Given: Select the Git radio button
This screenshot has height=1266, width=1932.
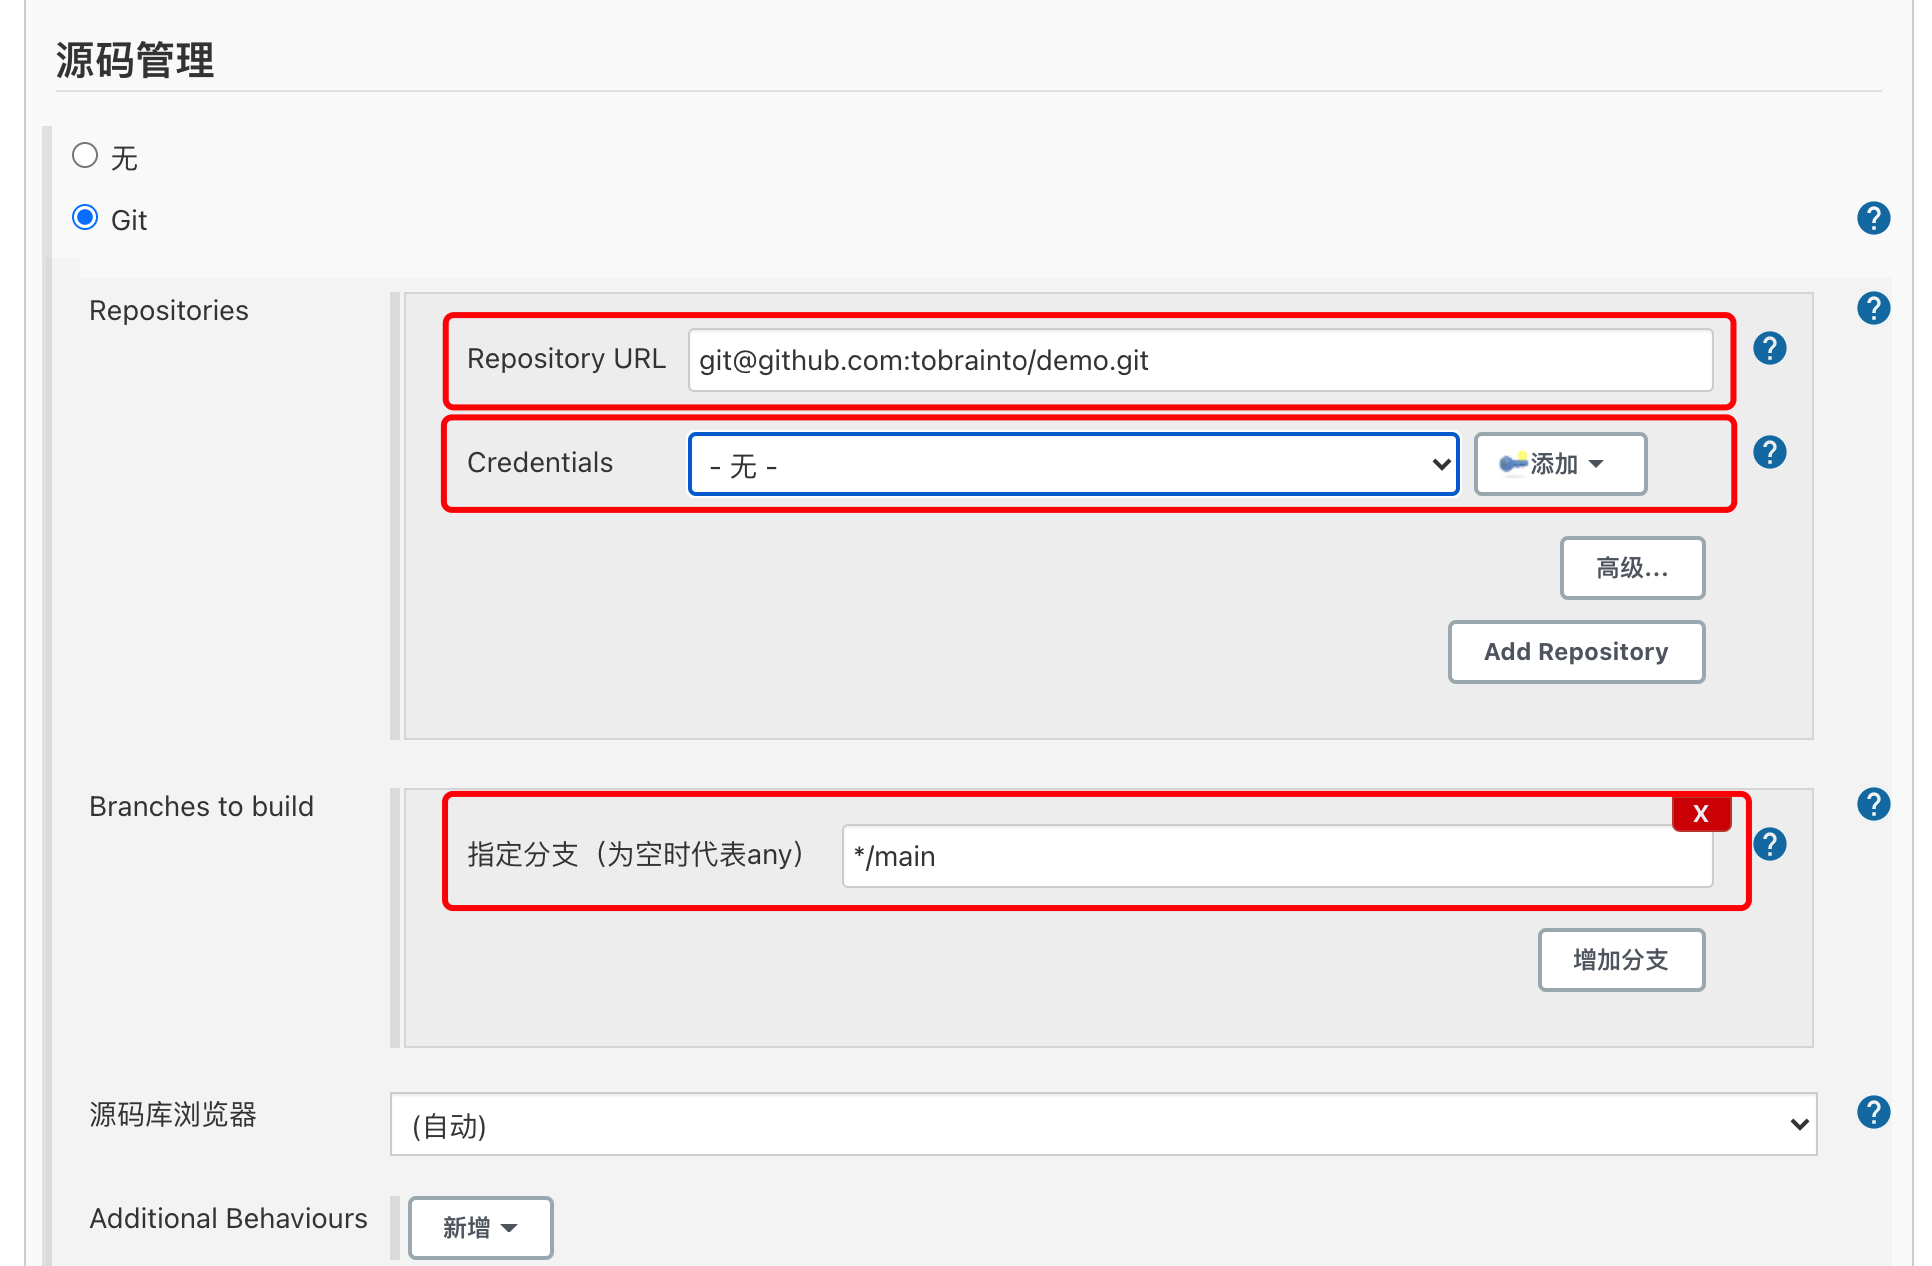Looking at the screenshot, I should coord(85,218).
